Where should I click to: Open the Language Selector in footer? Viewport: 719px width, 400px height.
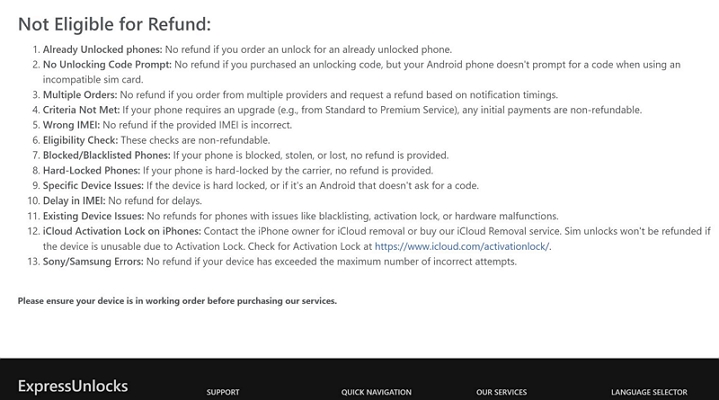click(648, 392)
